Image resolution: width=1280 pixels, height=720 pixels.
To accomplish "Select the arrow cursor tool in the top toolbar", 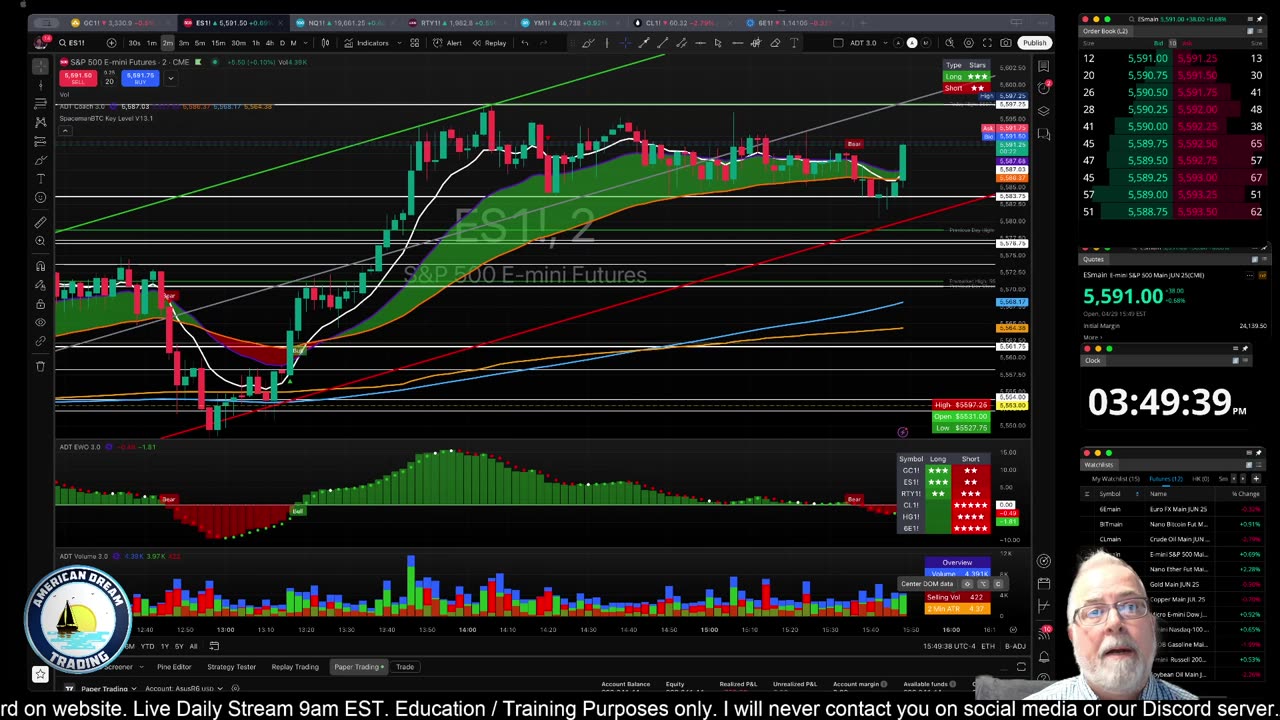I will pyautogui.click(x=718, y=43).
